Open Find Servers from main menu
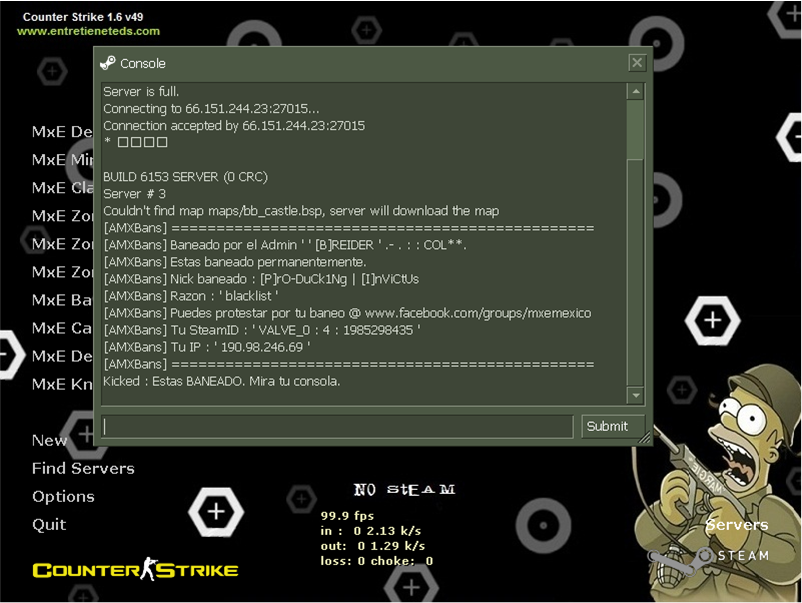The height and width of the screenshot is (603, 802). 83,468
